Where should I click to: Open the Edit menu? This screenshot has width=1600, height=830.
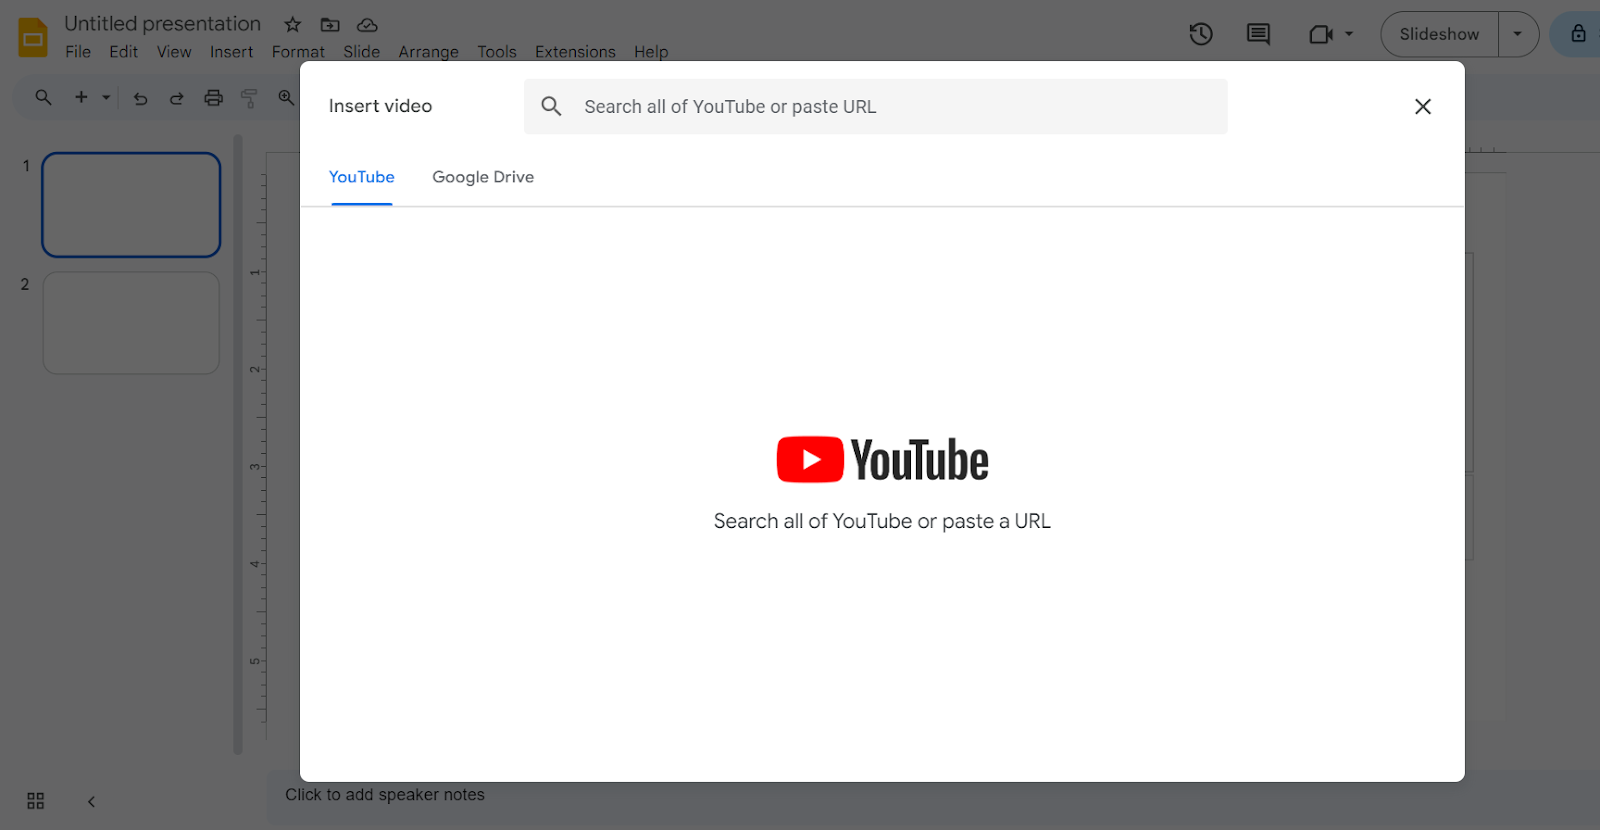[124, 52]
